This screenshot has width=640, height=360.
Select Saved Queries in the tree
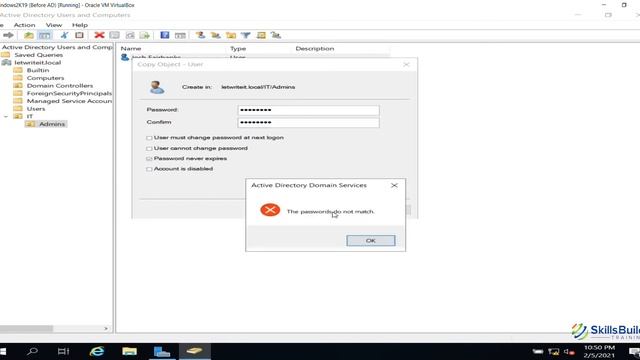coord(38,55)
